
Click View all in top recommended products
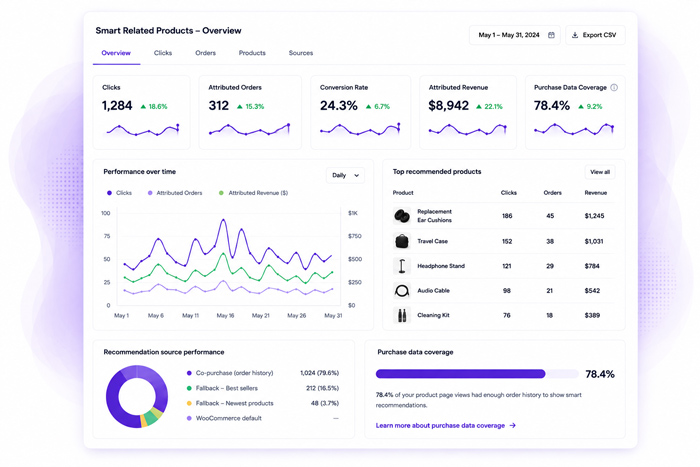pos(600,172)
